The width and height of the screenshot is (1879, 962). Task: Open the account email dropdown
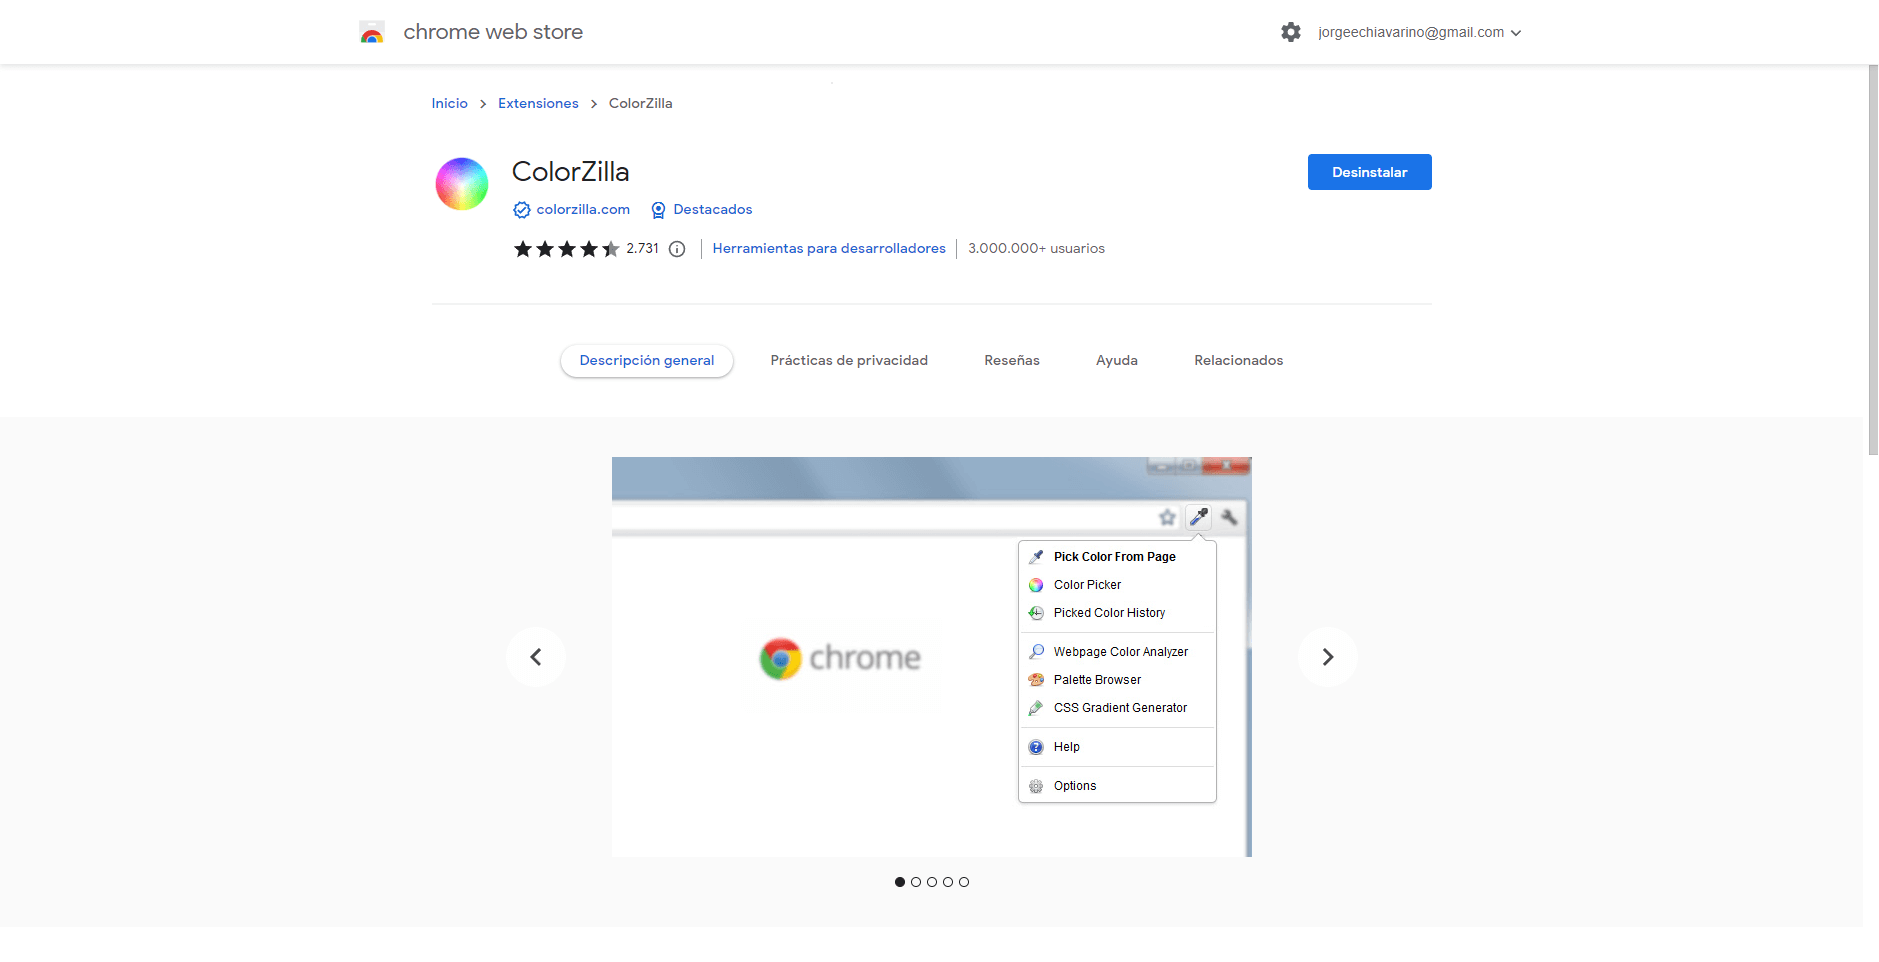1420,32
